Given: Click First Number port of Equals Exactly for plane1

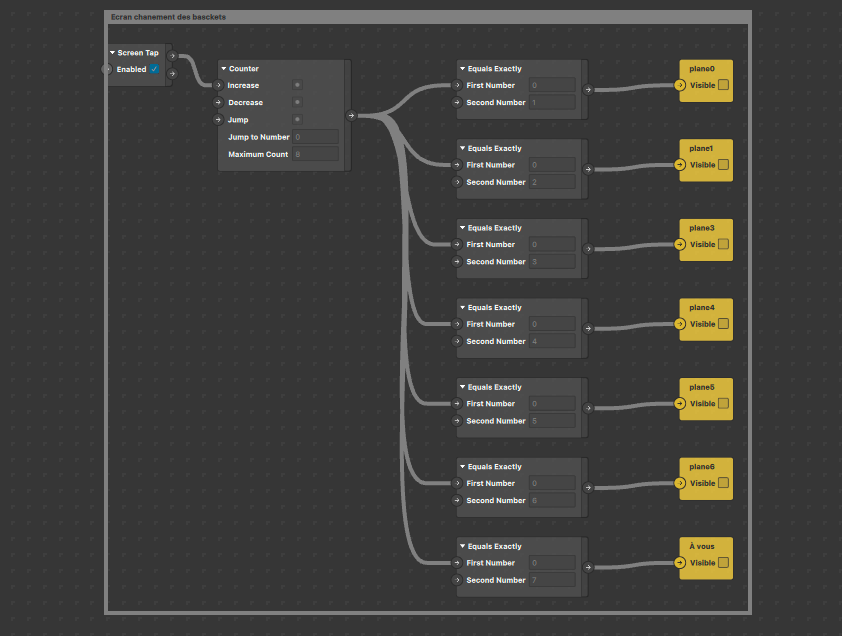Looking at the screenshot, I should (457, 164).
